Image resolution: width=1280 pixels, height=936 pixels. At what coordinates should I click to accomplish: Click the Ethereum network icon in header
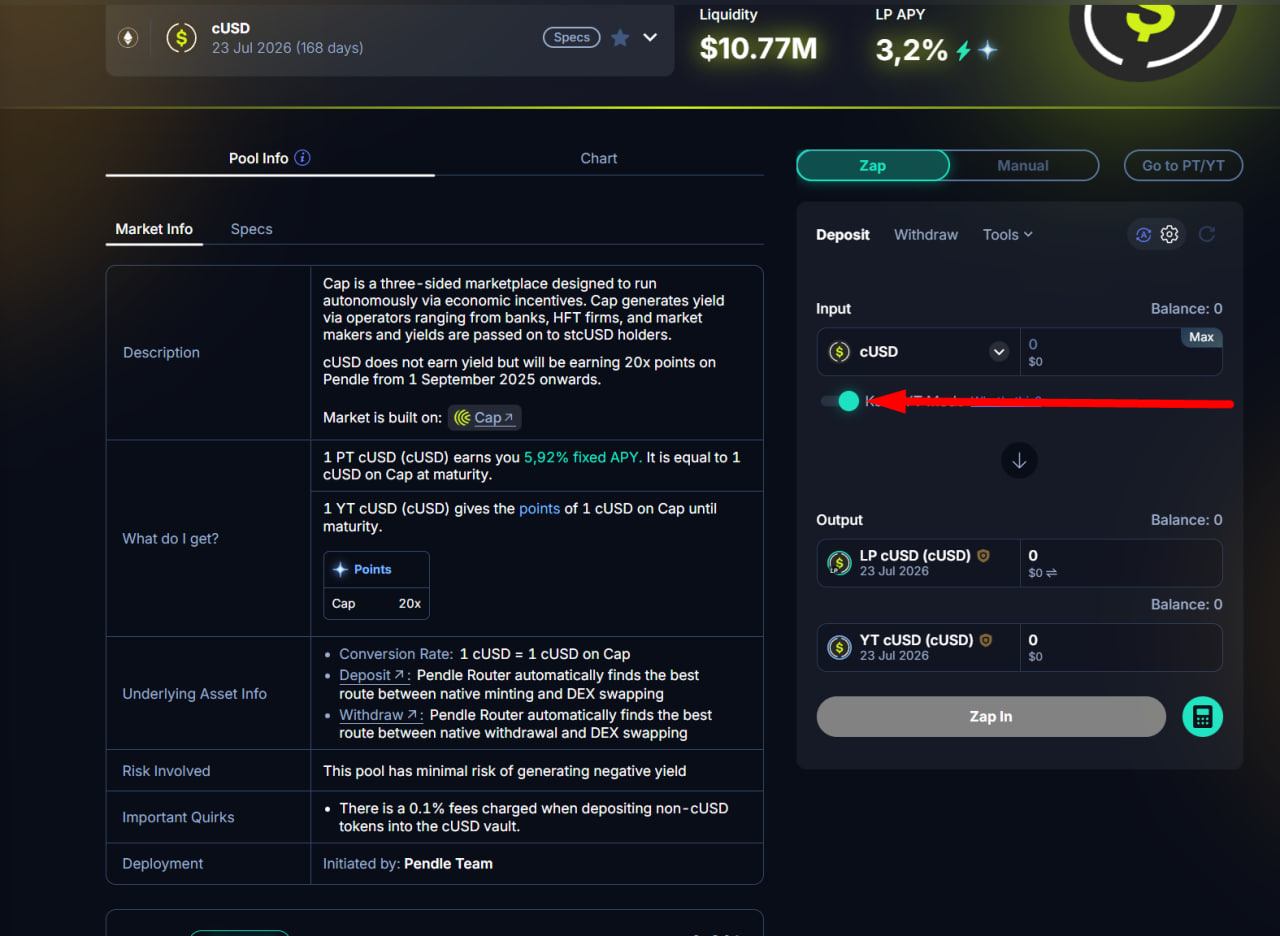tap(128, 38)
